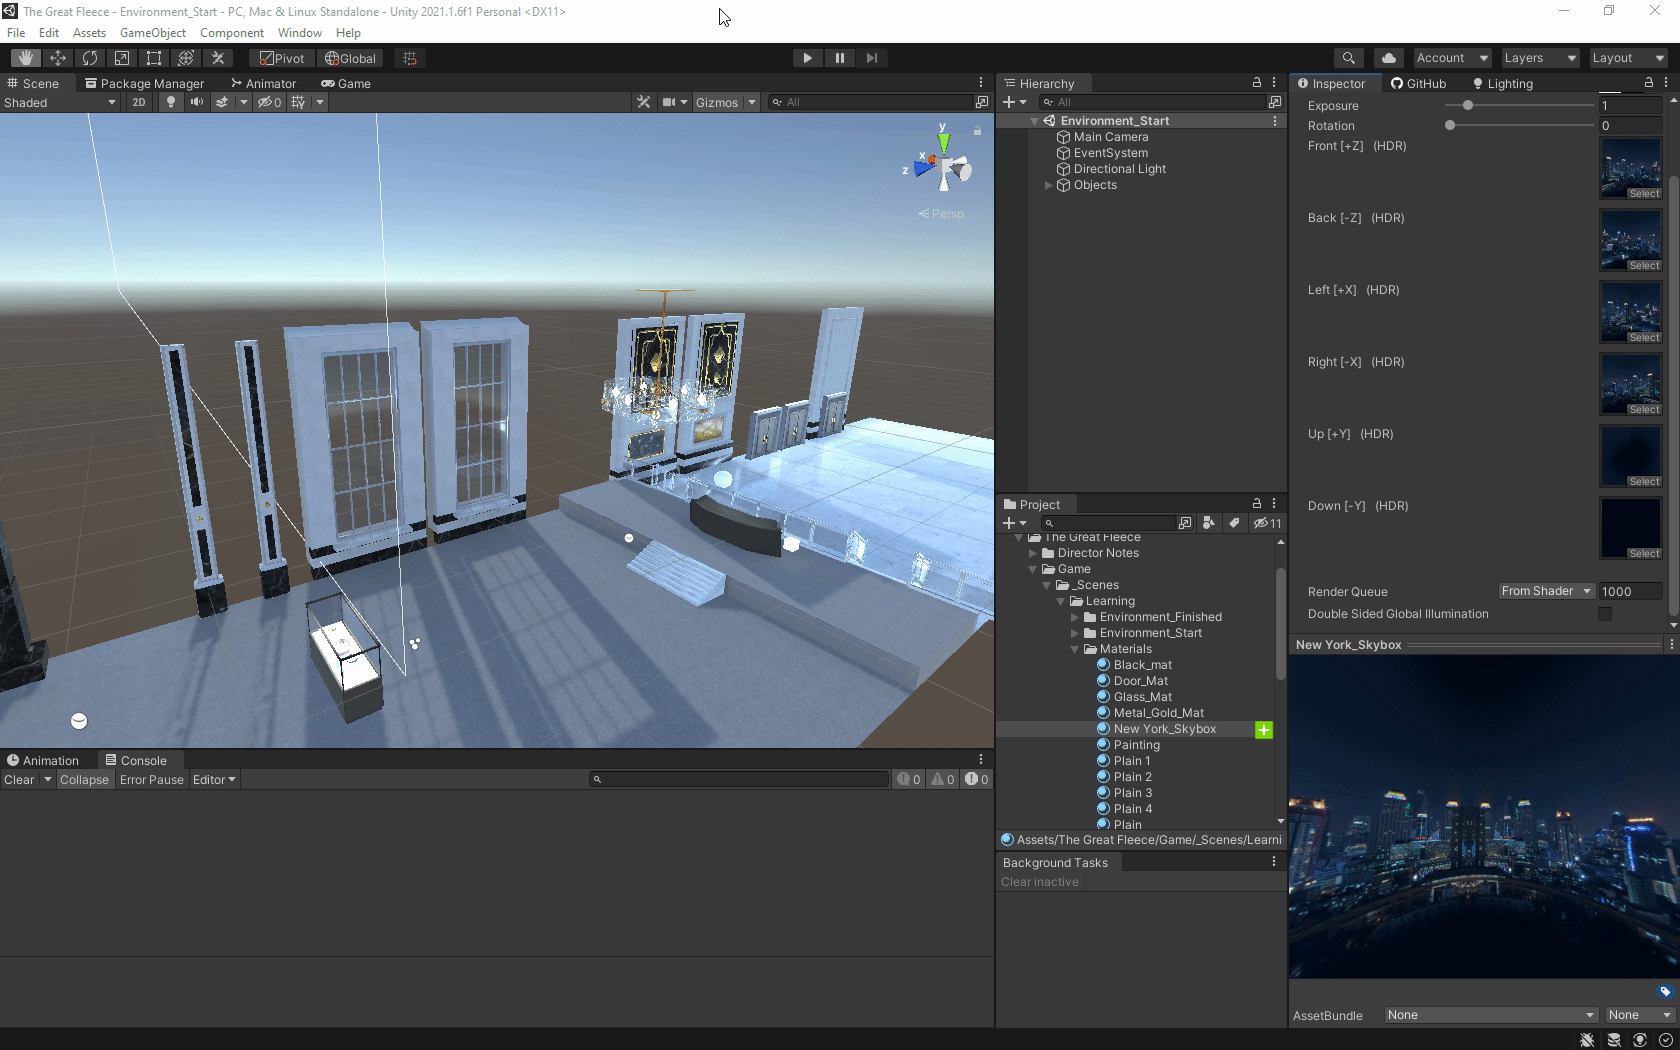Open the AssetBundle None dropdown

[1491, 1015]
